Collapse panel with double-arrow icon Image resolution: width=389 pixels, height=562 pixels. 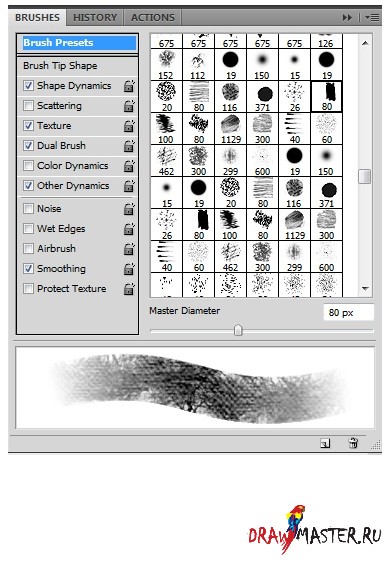tap(347, 17)
